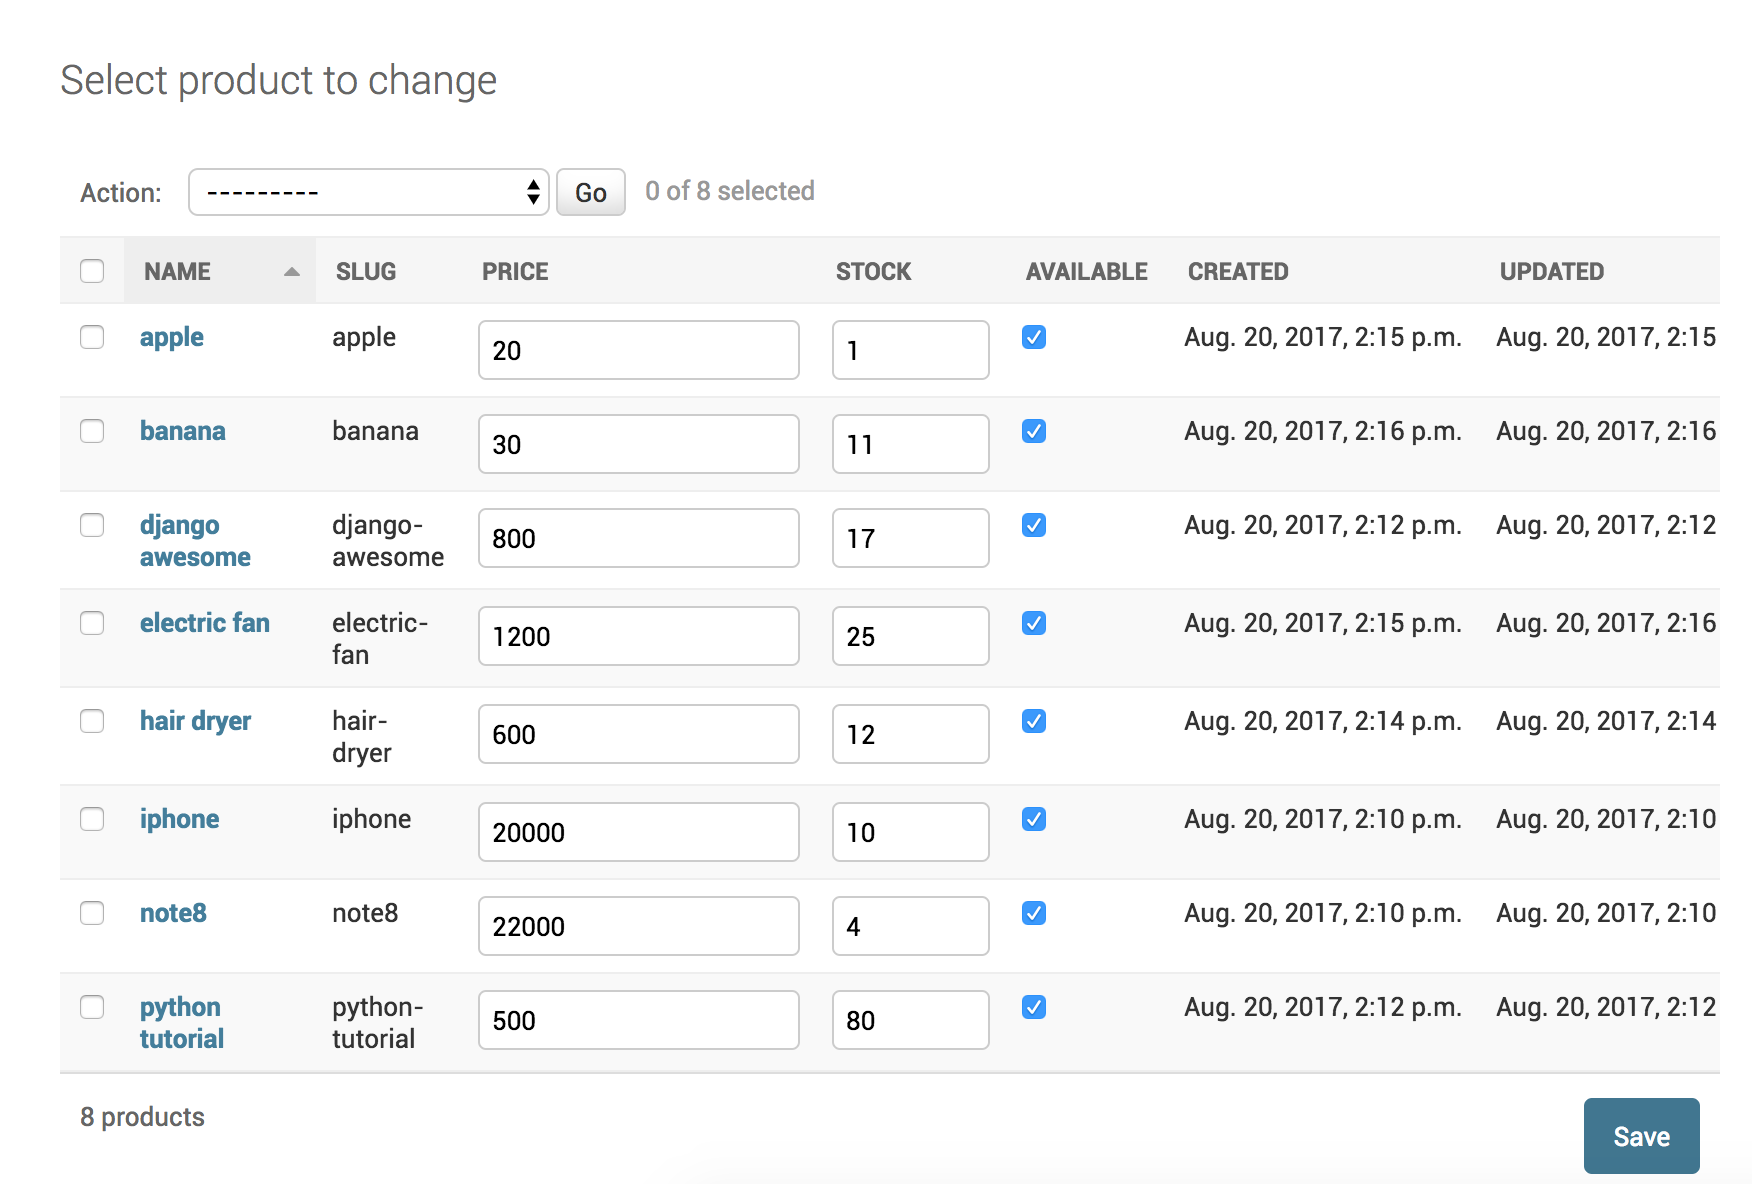This screenshot has width=1752, height=1184.
Task: Click the stock field for python tutorial
Action: pos(910,1020)
